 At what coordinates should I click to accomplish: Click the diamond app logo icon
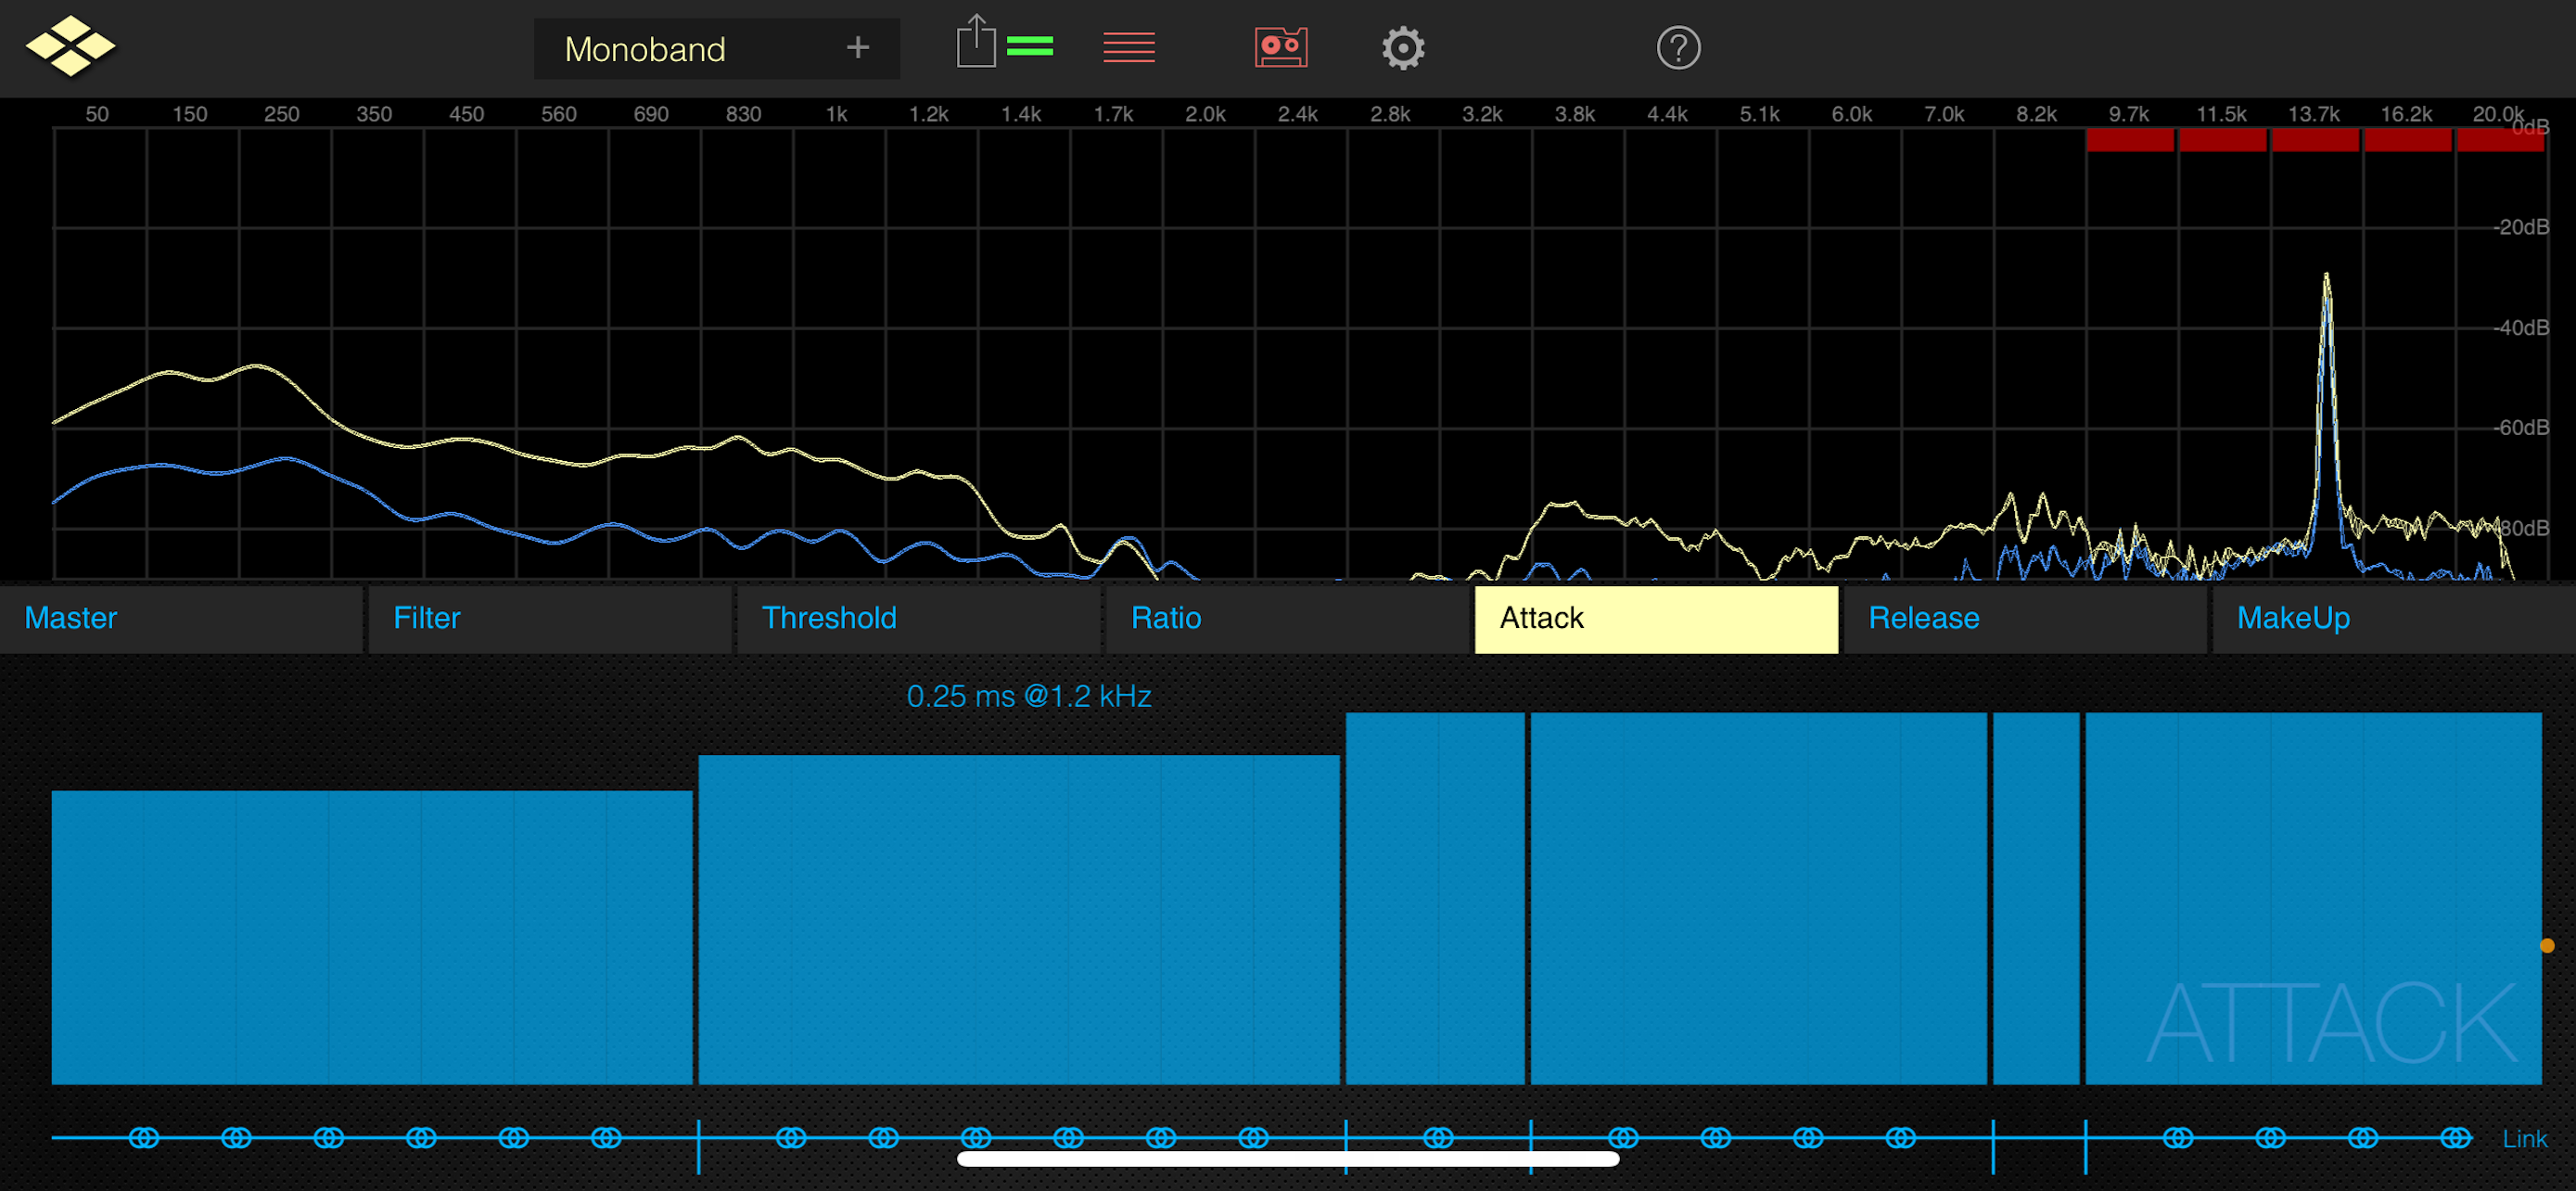tap(70, 46)
